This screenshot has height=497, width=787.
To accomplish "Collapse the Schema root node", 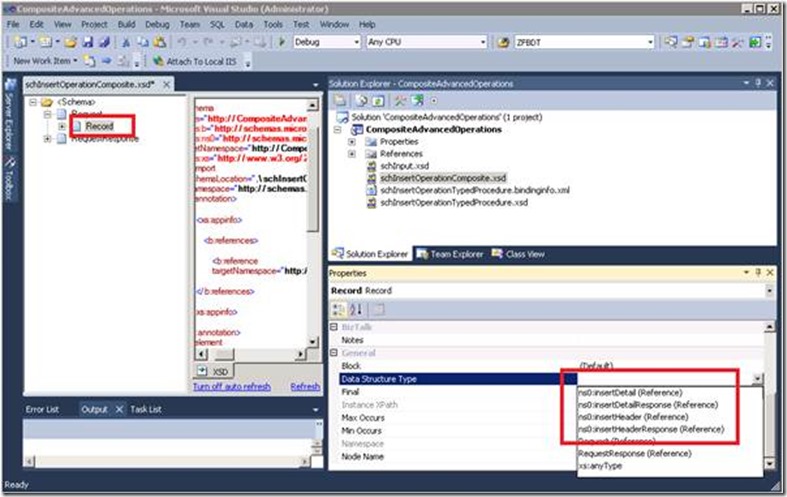I will (33, 102).
